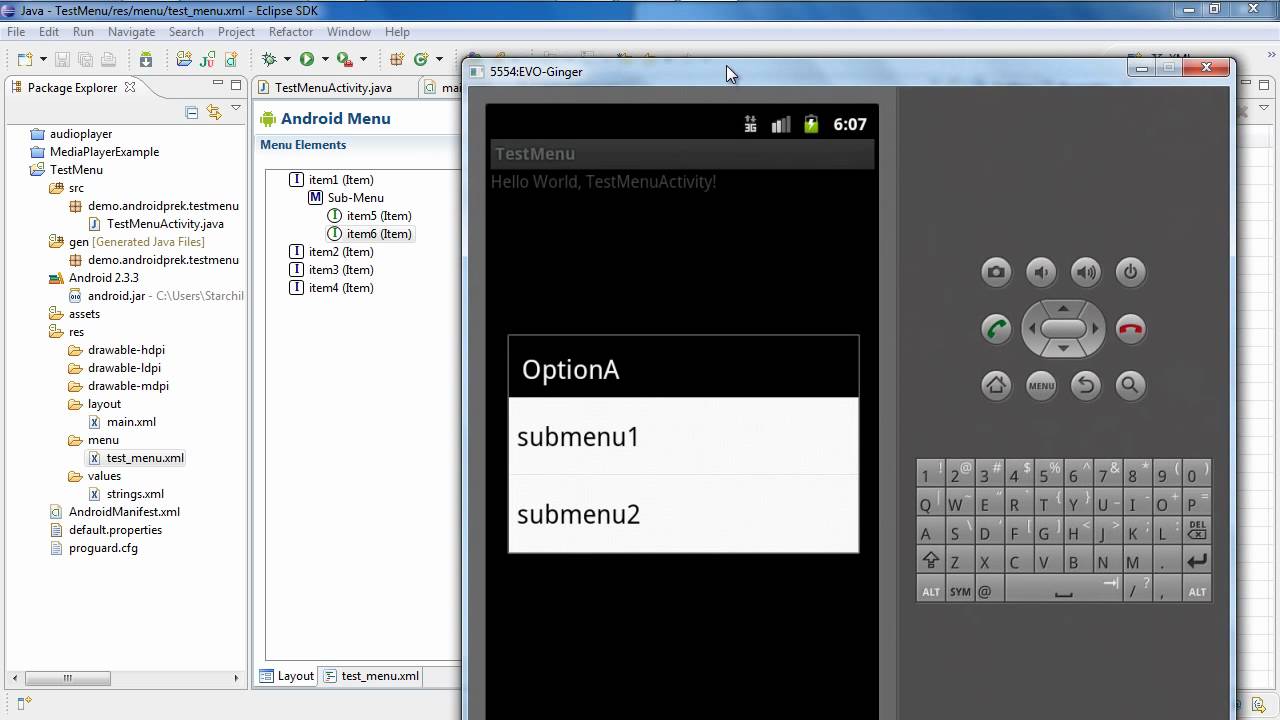
Task: Open the New Java Class dropdown arrow
Action: (x=439, y=60)
